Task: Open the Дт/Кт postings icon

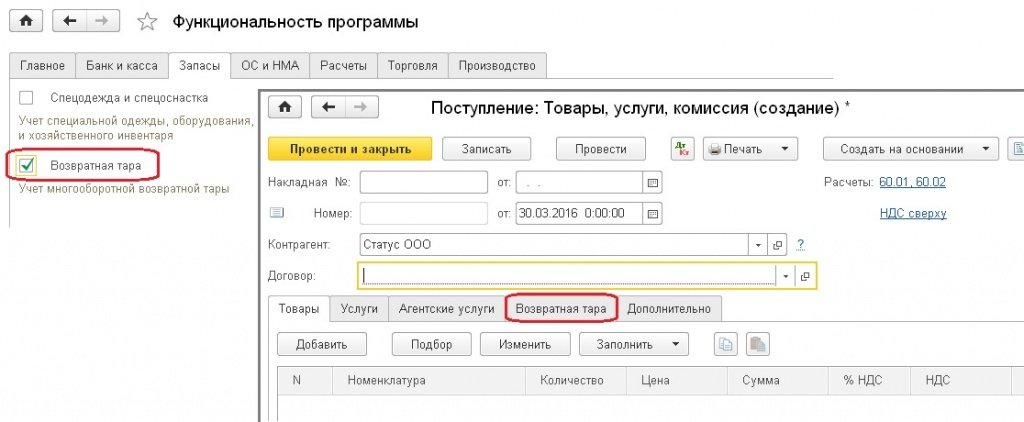Action: point(683,149)
